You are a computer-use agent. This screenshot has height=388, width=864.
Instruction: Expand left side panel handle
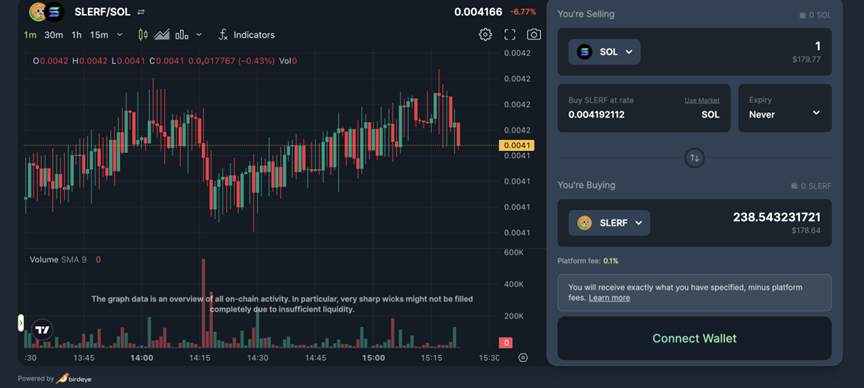click(21, 322)
